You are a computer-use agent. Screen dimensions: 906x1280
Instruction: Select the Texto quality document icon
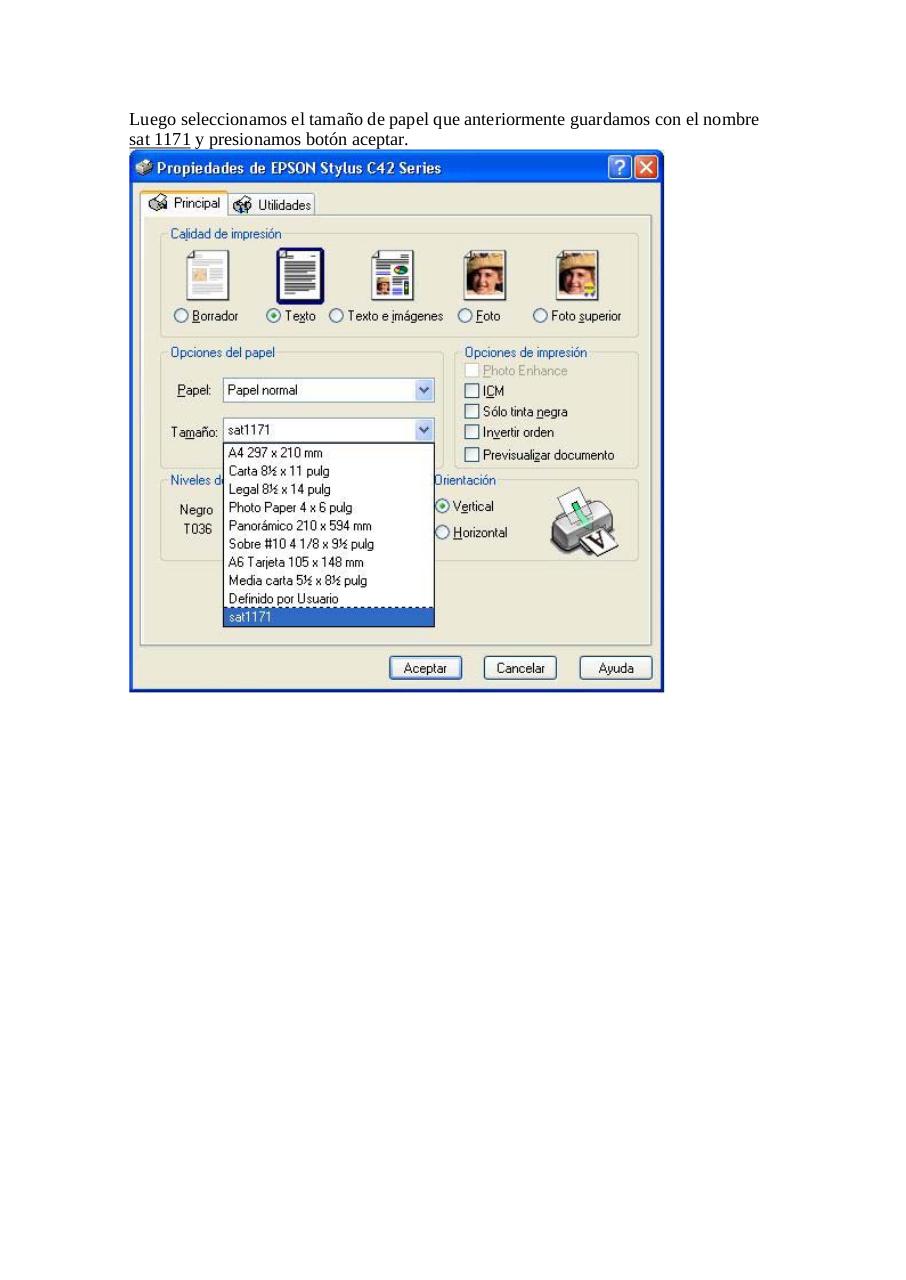pyautogui.click(x=299, y=275)
